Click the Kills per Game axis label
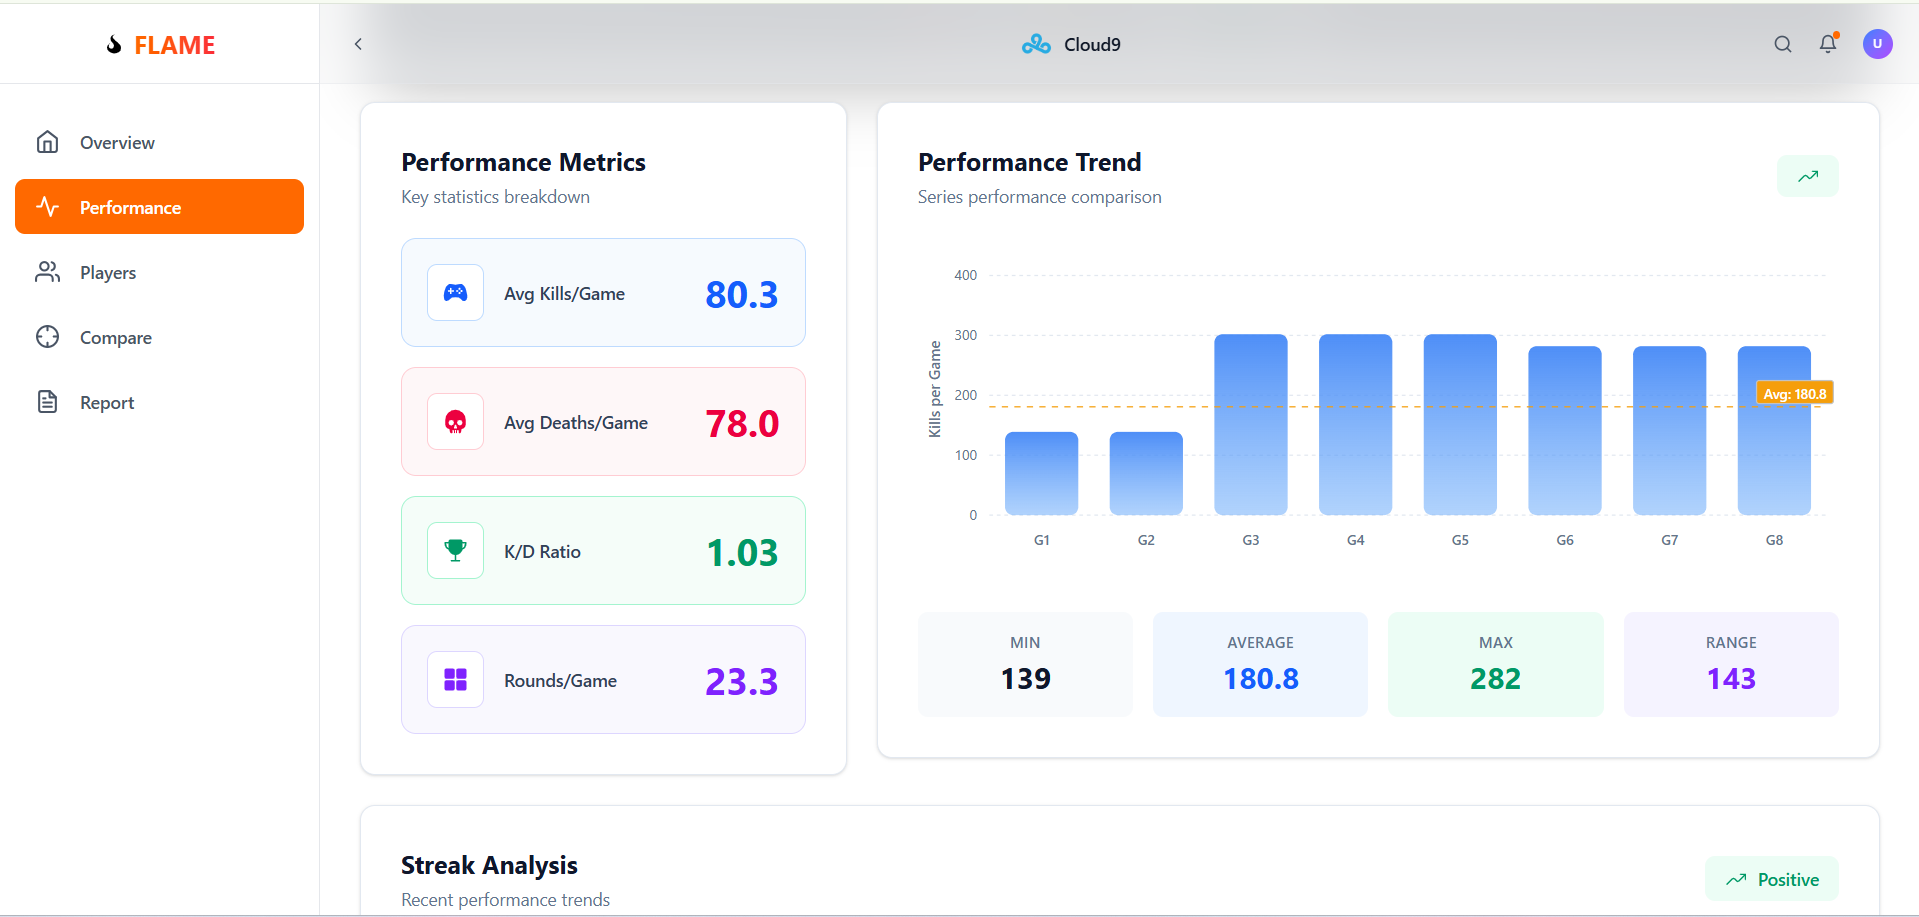This screenshot has width=1919, height=917. (935, 389)
